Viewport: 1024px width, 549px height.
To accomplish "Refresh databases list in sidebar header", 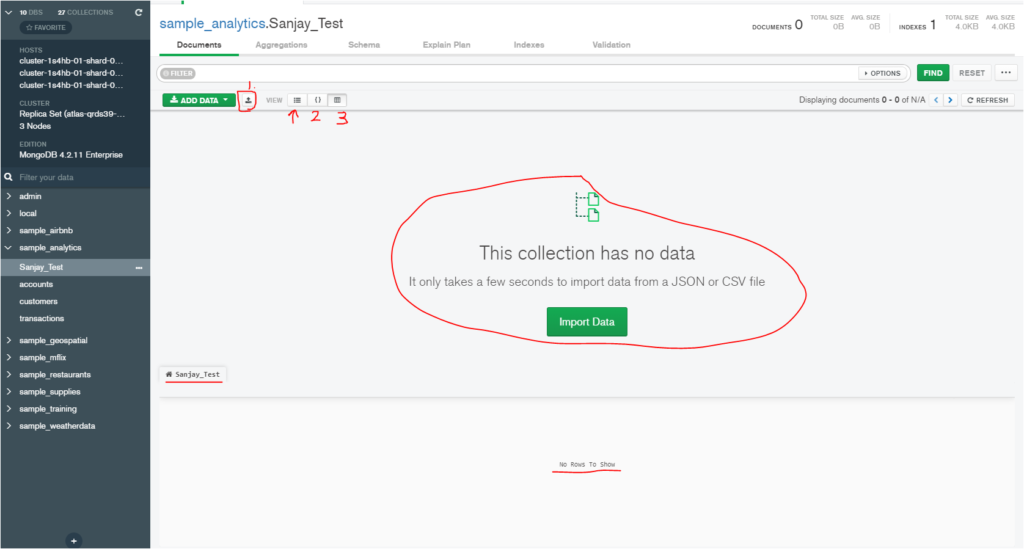I will 138,12.
